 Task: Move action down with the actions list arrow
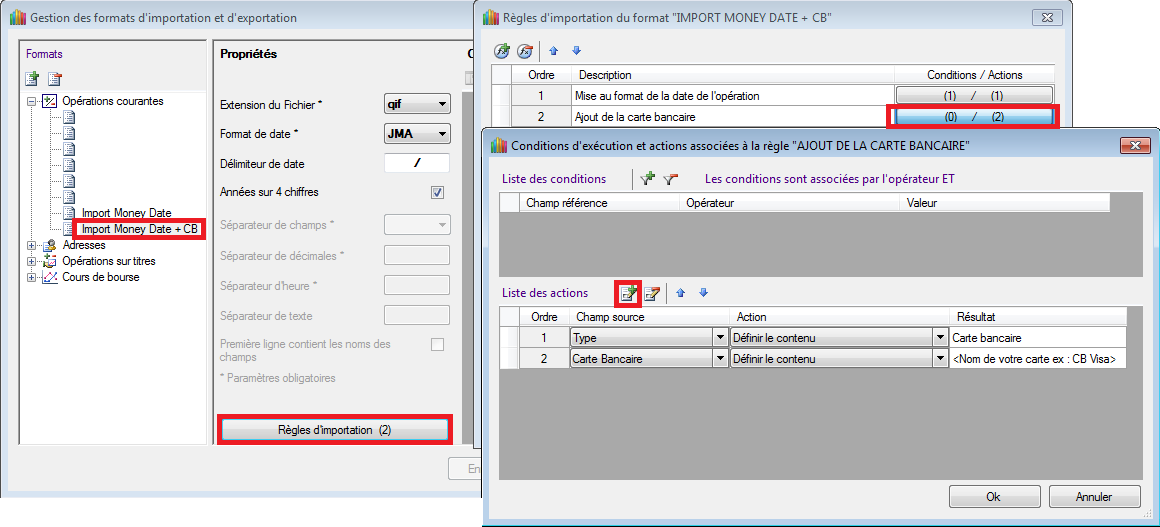coord(703,293)
